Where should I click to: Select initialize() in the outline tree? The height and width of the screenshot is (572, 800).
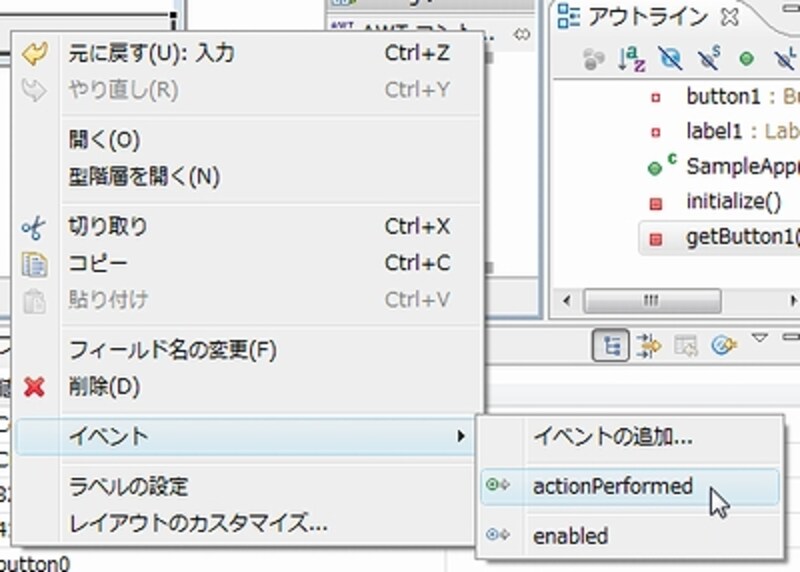[x=733, y=201]
